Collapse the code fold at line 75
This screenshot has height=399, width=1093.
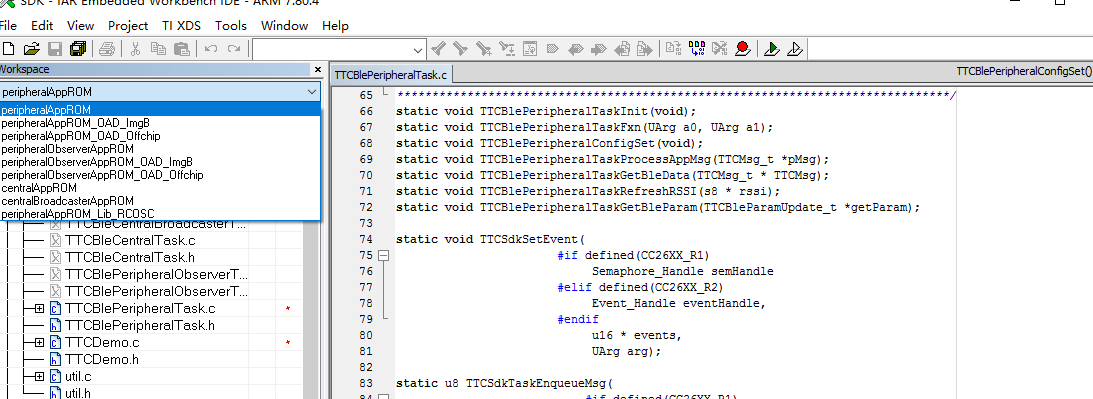click(383, 255)
